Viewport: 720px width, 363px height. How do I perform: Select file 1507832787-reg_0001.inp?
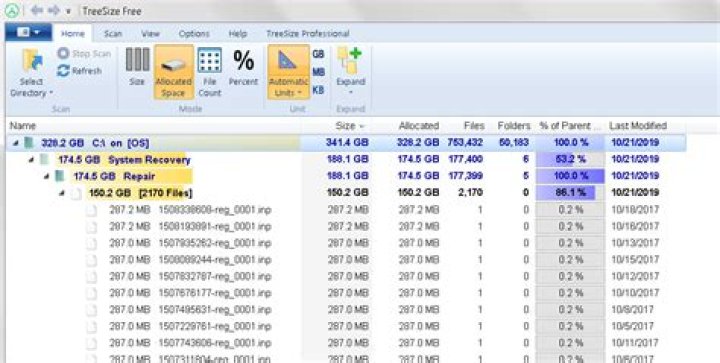click(x=215, y=276)
